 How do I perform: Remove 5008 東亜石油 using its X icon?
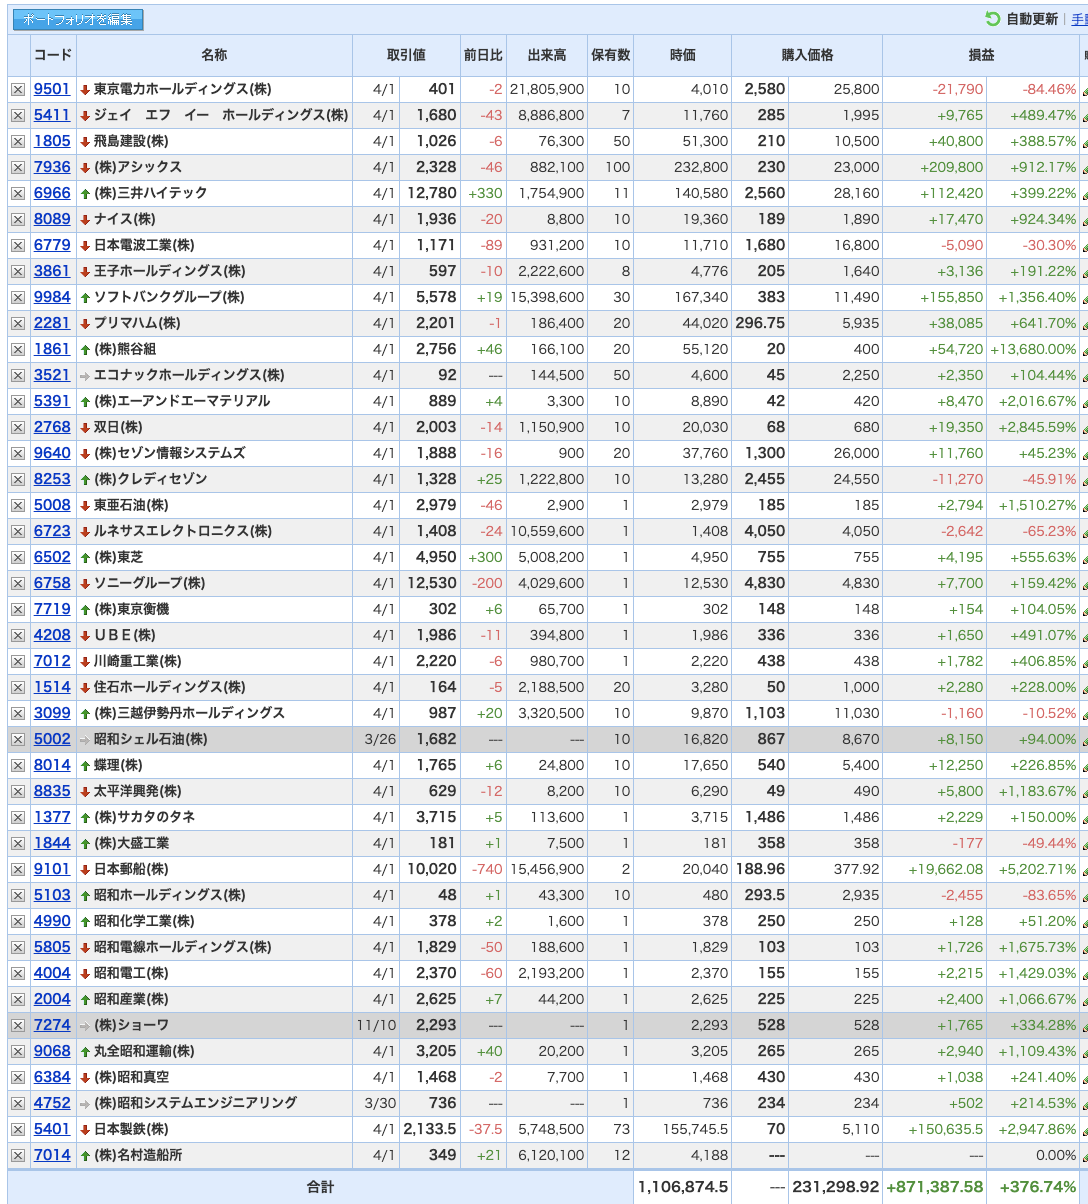[x=18, y=505]
